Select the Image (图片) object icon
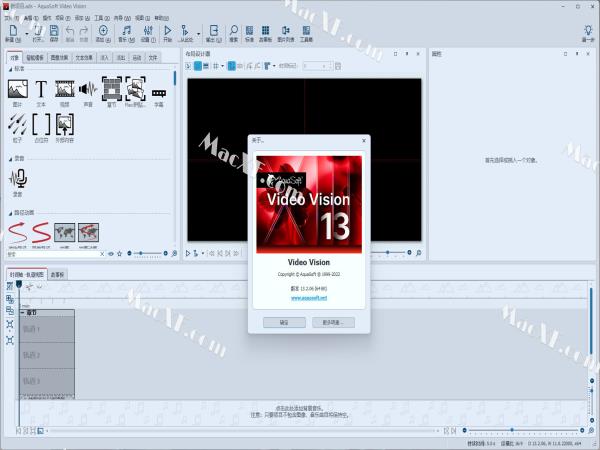 coord(18,89)
